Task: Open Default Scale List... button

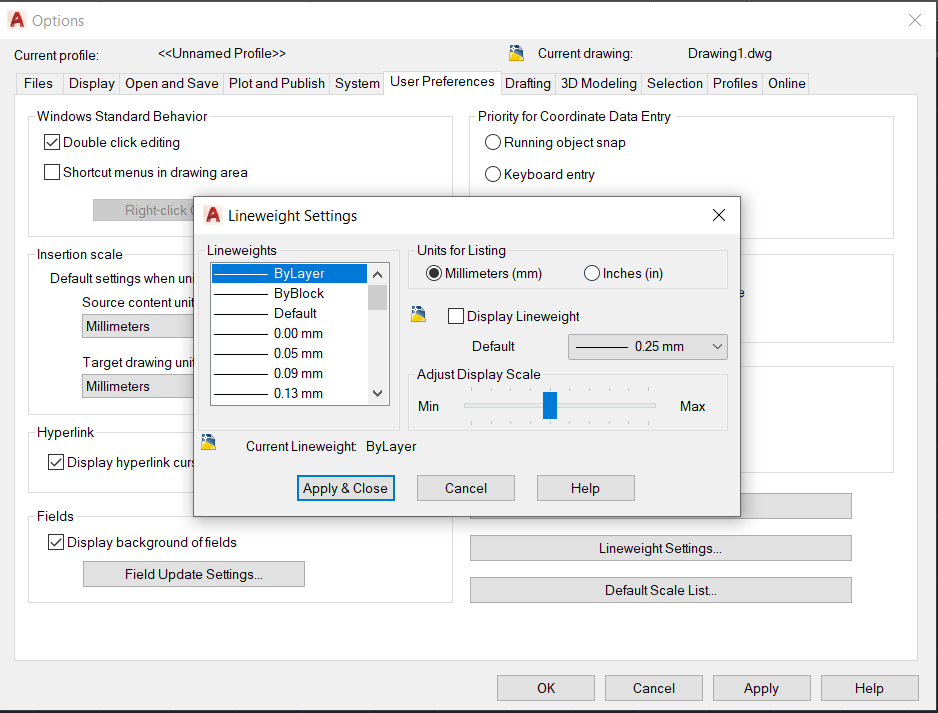Action: click(660, 590)
